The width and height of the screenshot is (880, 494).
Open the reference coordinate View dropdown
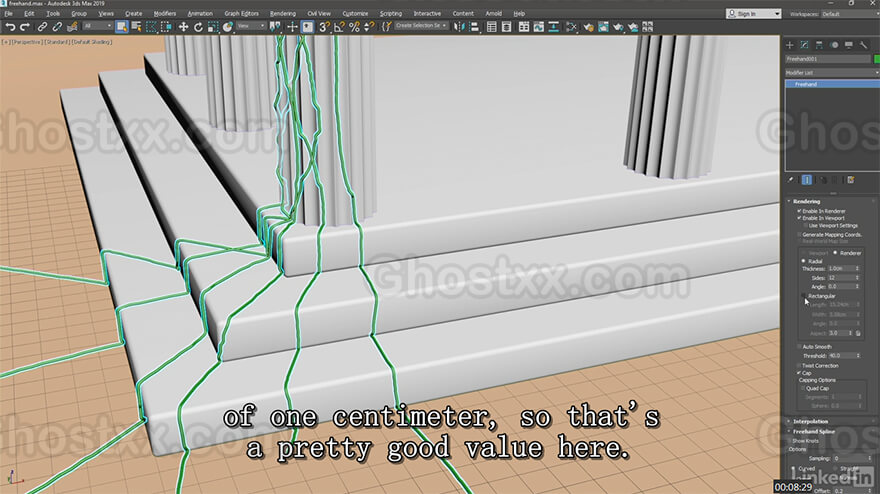(x=250, y=26)
